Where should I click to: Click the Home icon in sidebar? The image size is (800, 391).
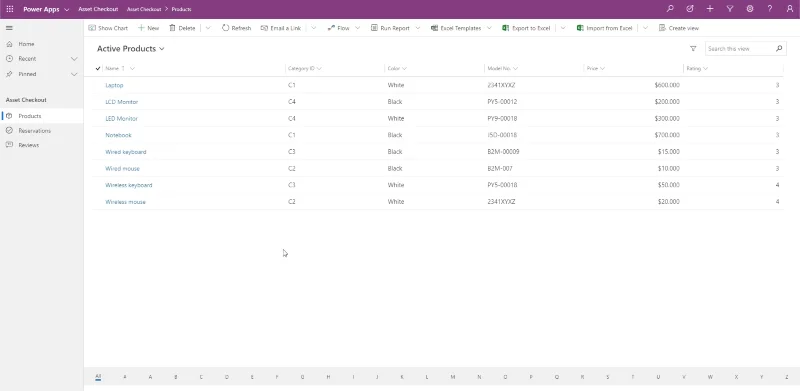coord(9,44)
